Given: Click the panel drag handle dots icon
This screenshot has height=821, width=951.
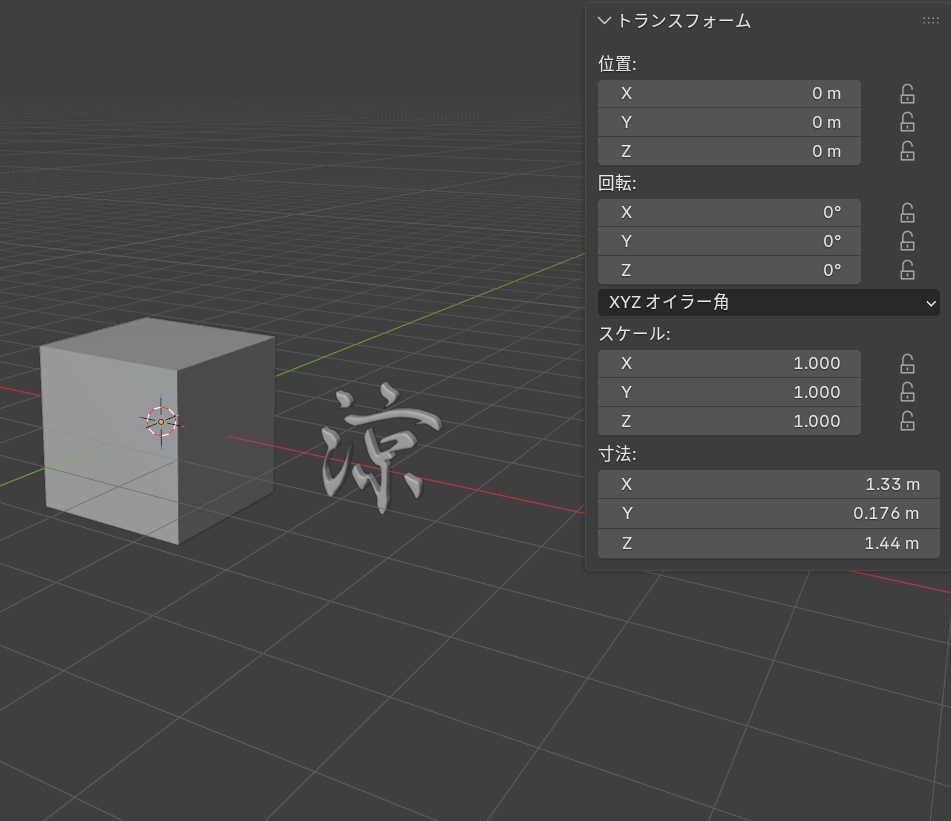Looking at the screenshot, I should tap(930, 21).
